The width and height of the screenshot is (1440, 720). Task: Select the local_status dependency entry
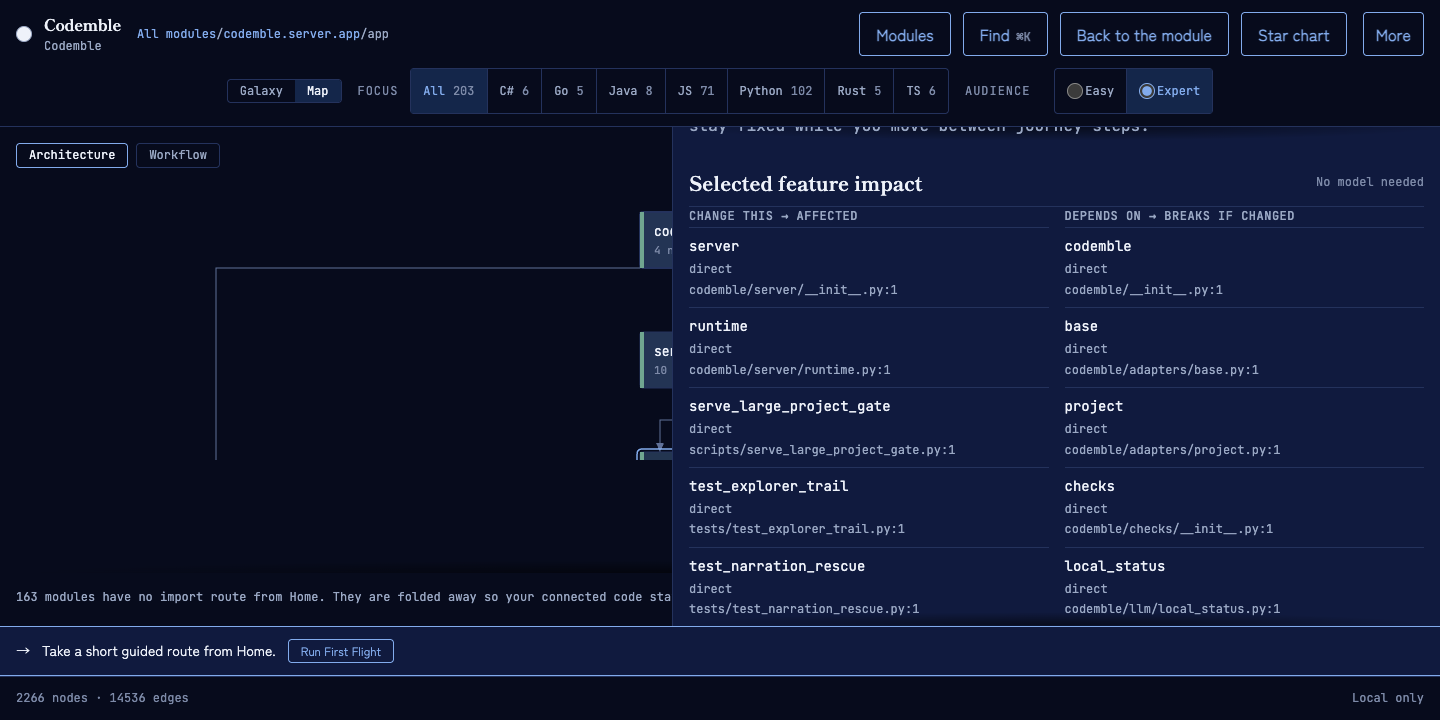(x=1244, y=587)
